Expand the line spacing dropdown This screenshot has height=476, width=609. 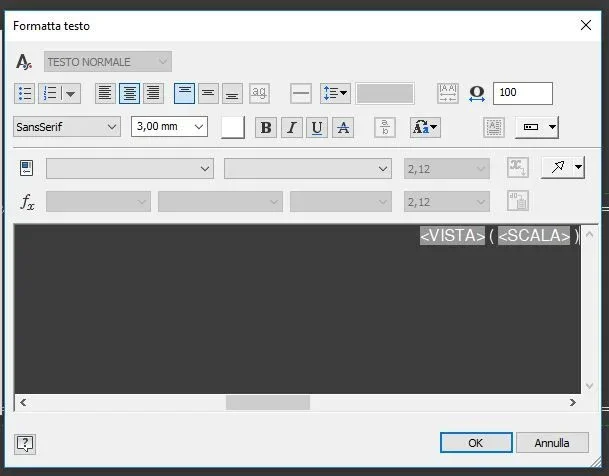click(336, 94)
